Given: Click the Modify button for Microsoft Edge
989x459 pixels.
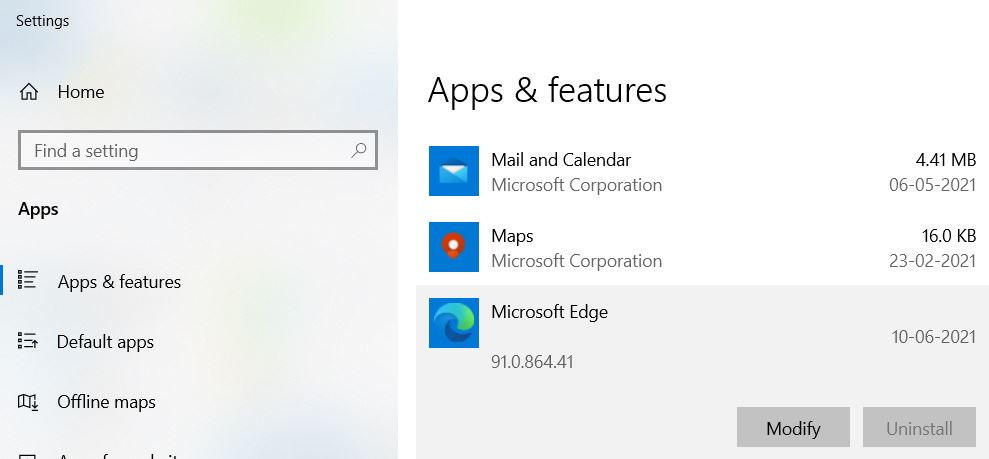Looking at the screenshot, I should tap(793, 428).
